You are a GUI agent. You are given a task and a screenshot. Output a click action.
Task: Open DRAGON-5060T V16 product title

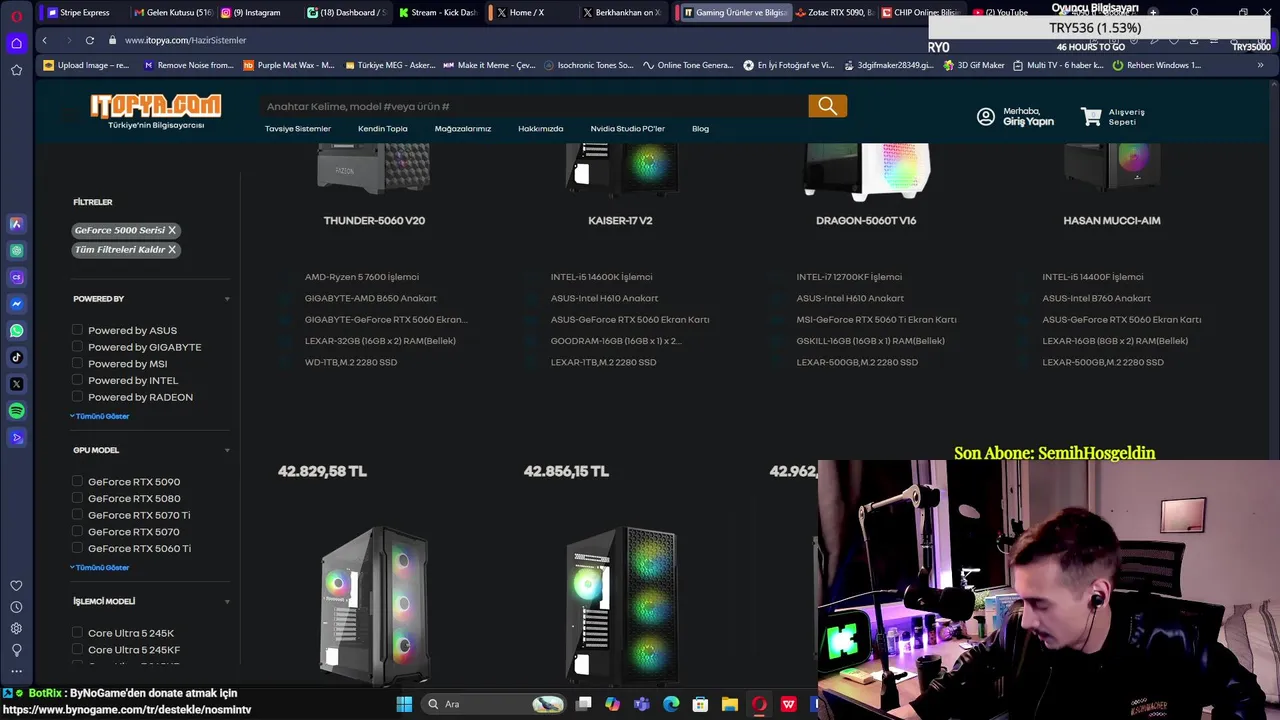(x=866, y=221)
